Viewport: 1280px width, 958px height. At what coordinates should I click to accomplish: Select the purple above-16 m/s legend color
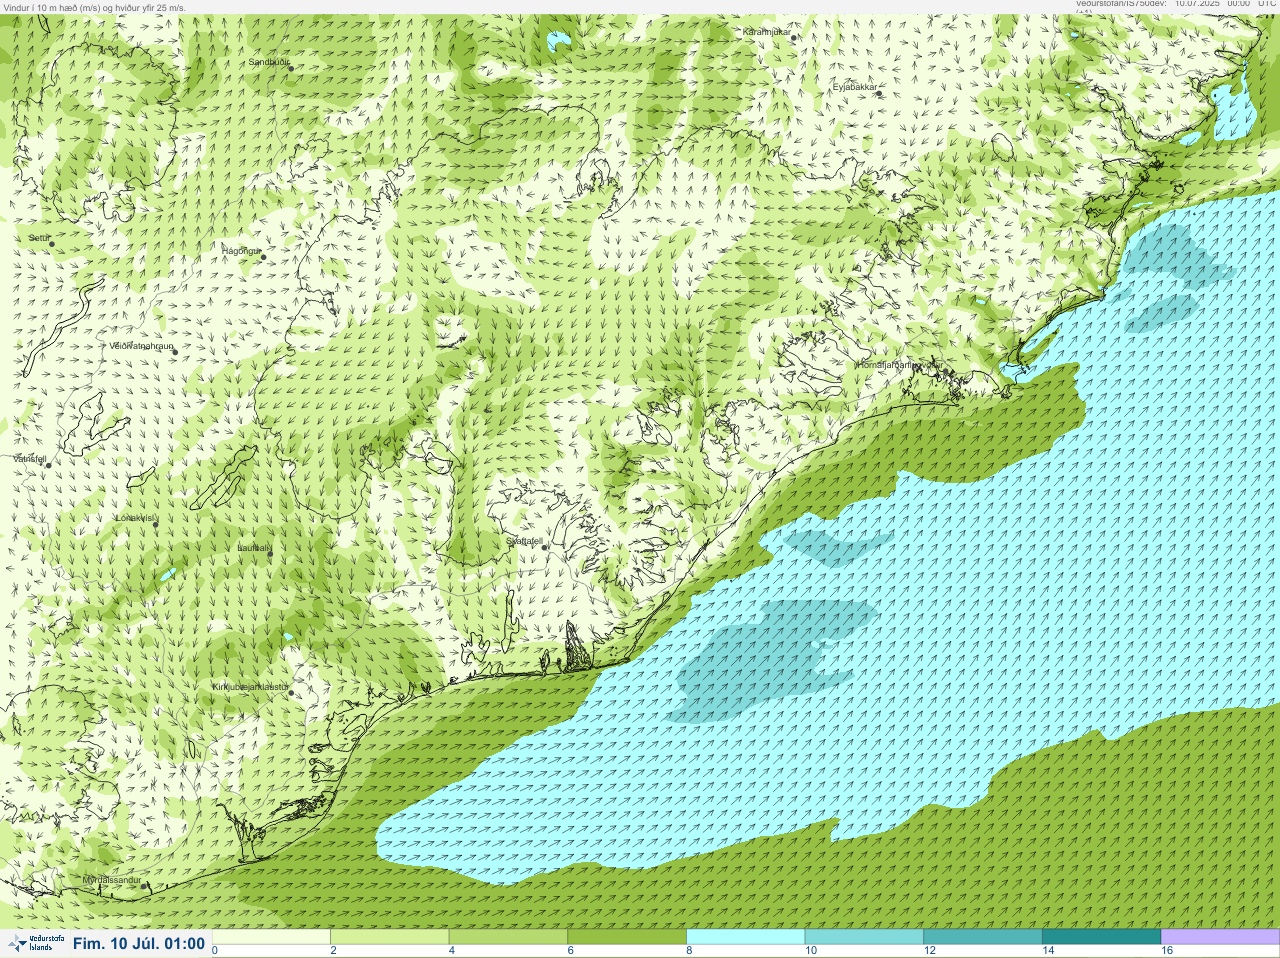point(1220,937)
